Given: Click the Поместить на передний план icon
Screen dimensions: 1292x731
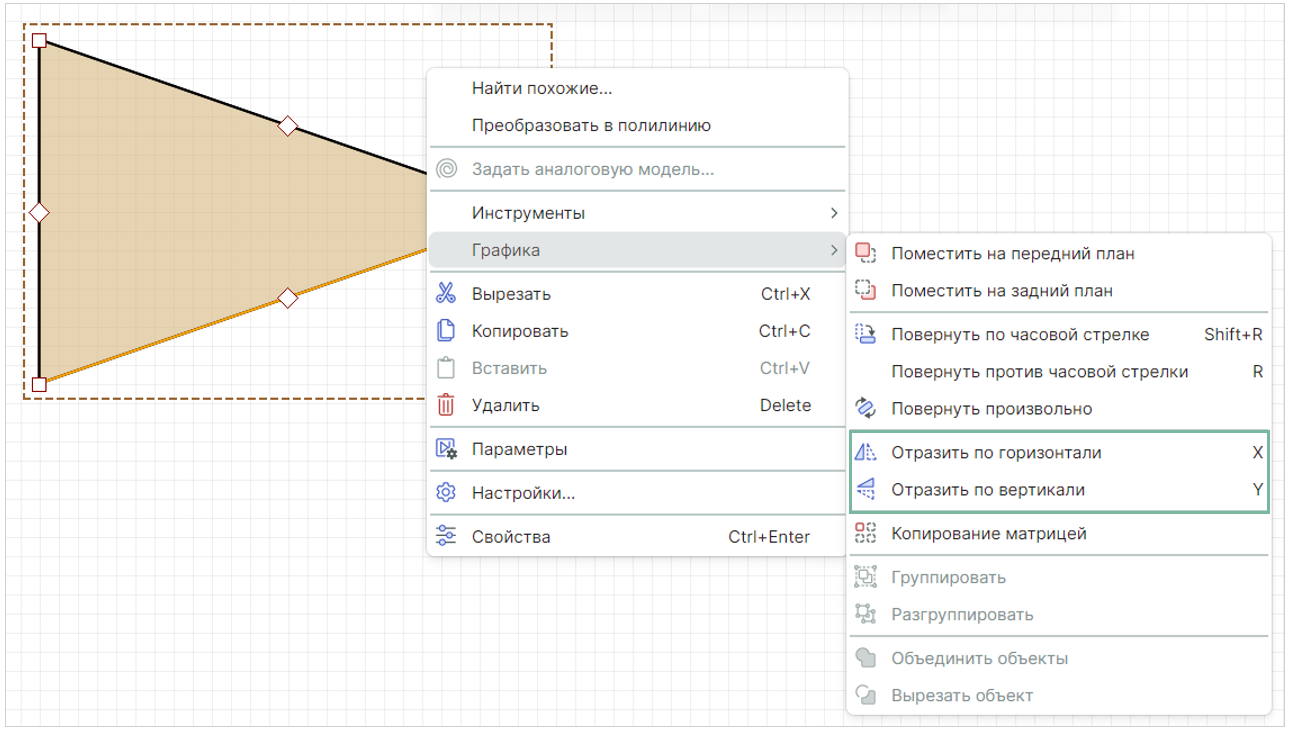Looking at the screenshot, I should (866, 254).
